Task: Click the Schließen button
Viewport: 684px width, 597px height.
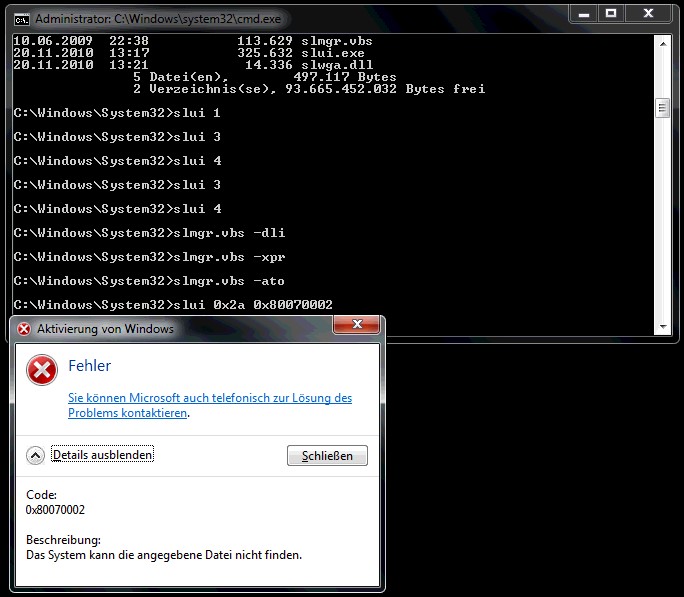Action: (327, 456)
